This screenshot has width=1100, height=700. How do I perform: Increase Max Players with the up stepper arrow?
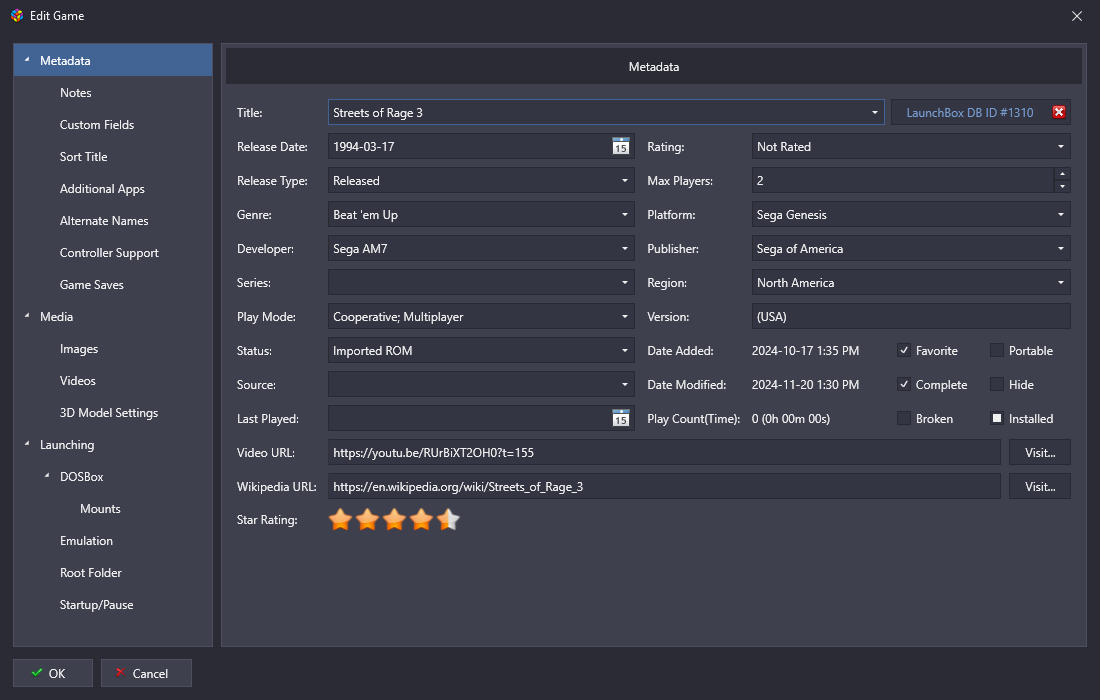click(1062, 175)
